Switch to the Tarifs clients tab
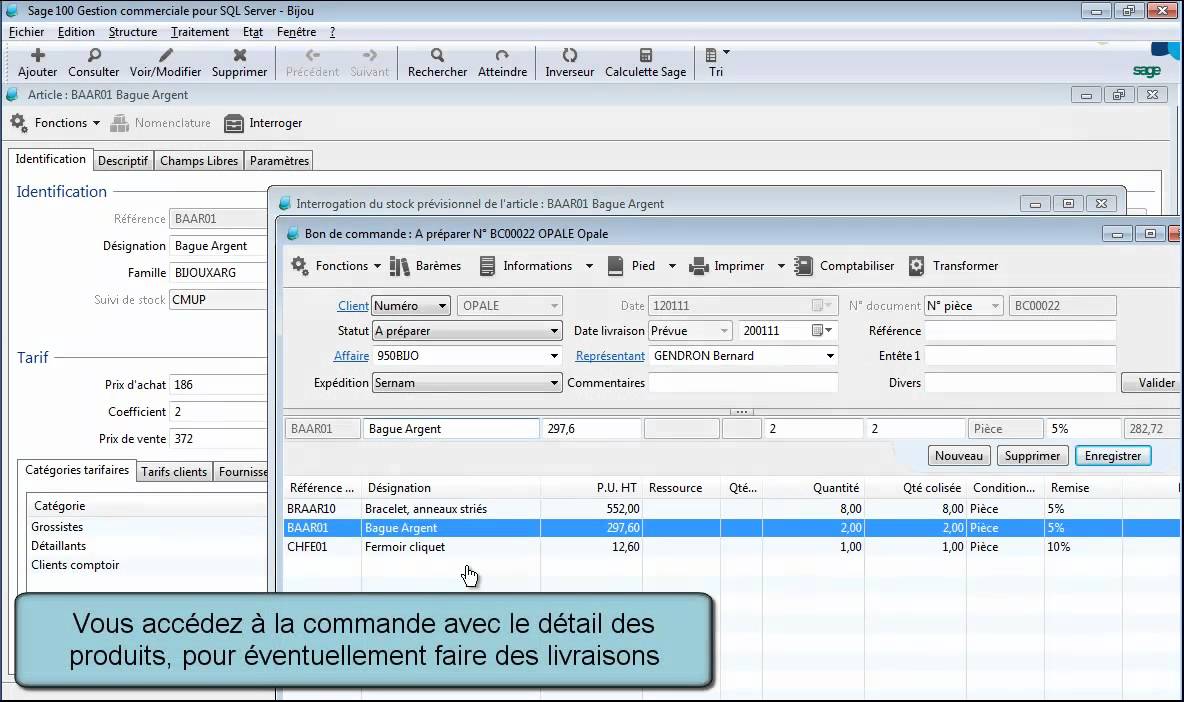This screenshot has width=1184, height=702. tap(174, 472)
